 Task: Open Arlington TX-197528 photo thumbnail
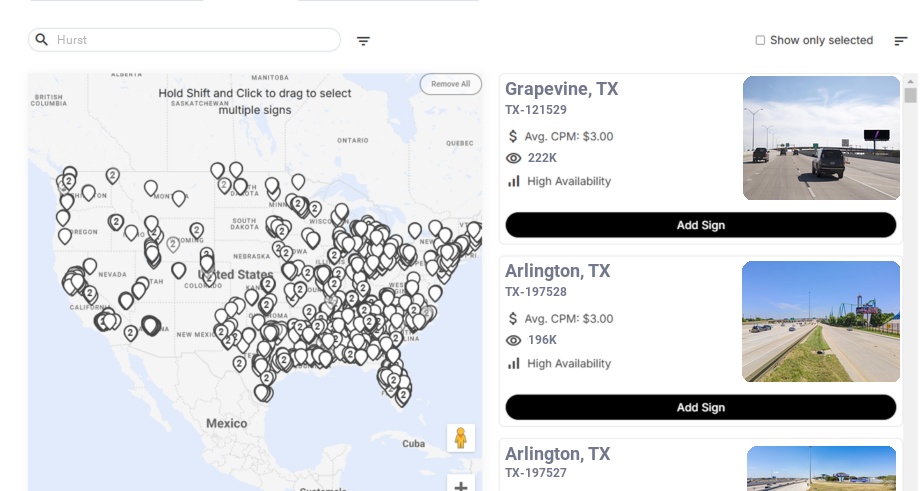coord(821,321)
